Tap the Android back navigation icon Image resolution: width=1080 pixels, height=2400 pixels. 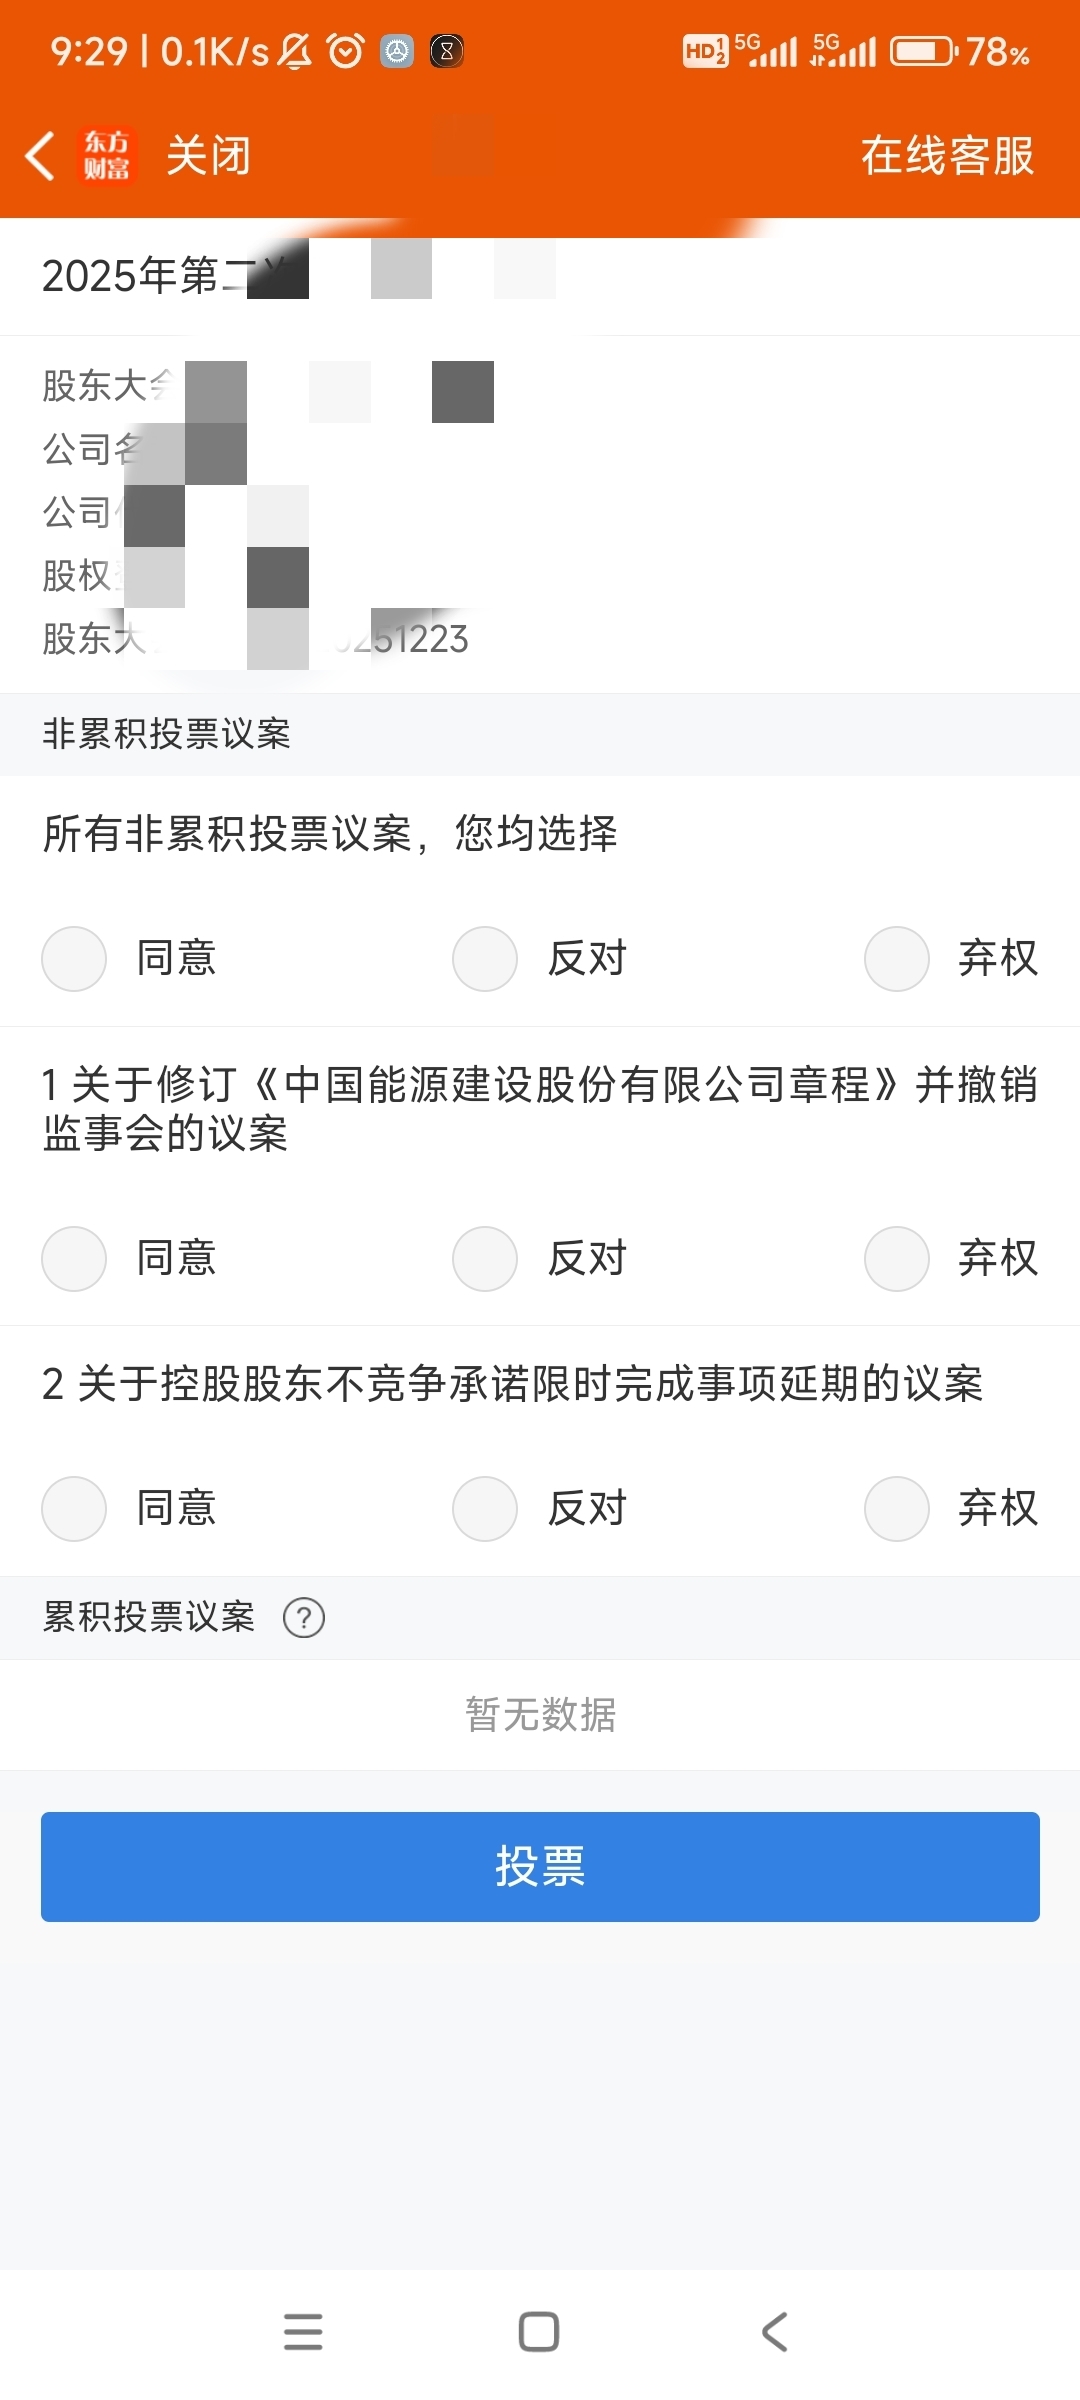click(x=775, y=2331)
